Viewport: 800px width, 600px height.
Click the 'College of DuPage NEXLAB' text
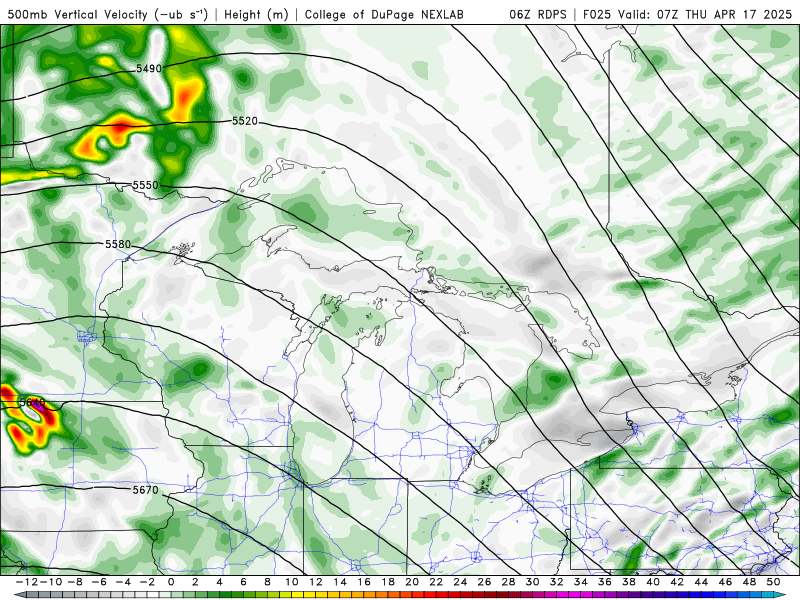384,14
